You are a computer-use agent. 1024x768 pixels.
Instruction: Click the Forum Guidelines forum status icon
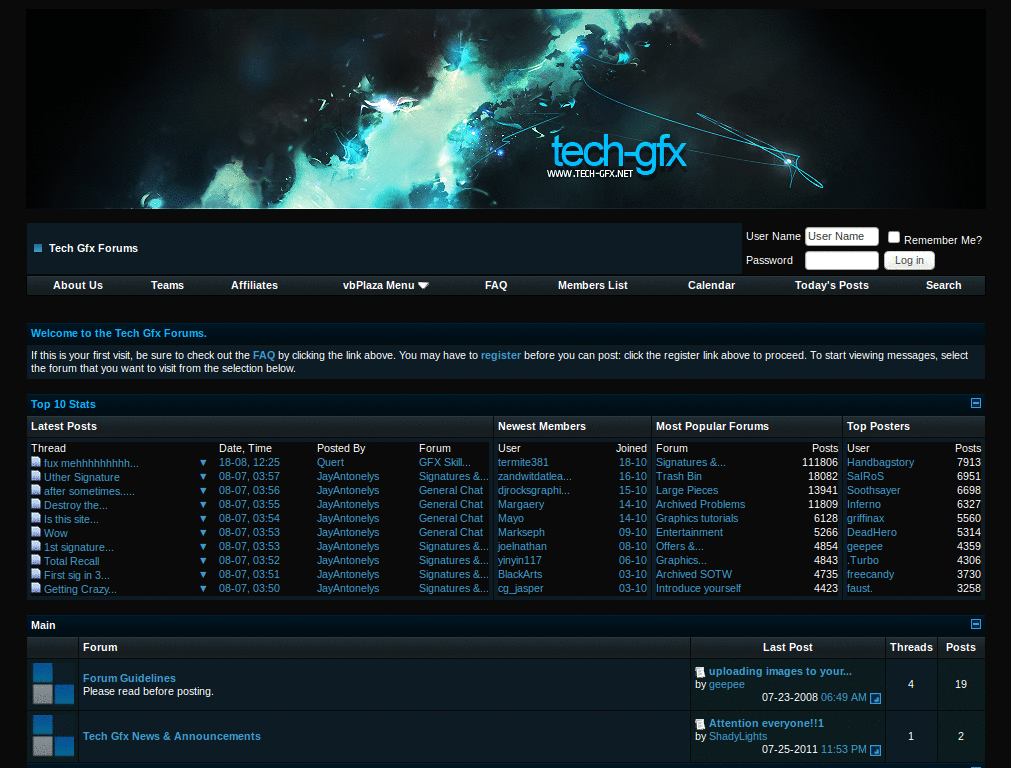[x=52, y=684]
